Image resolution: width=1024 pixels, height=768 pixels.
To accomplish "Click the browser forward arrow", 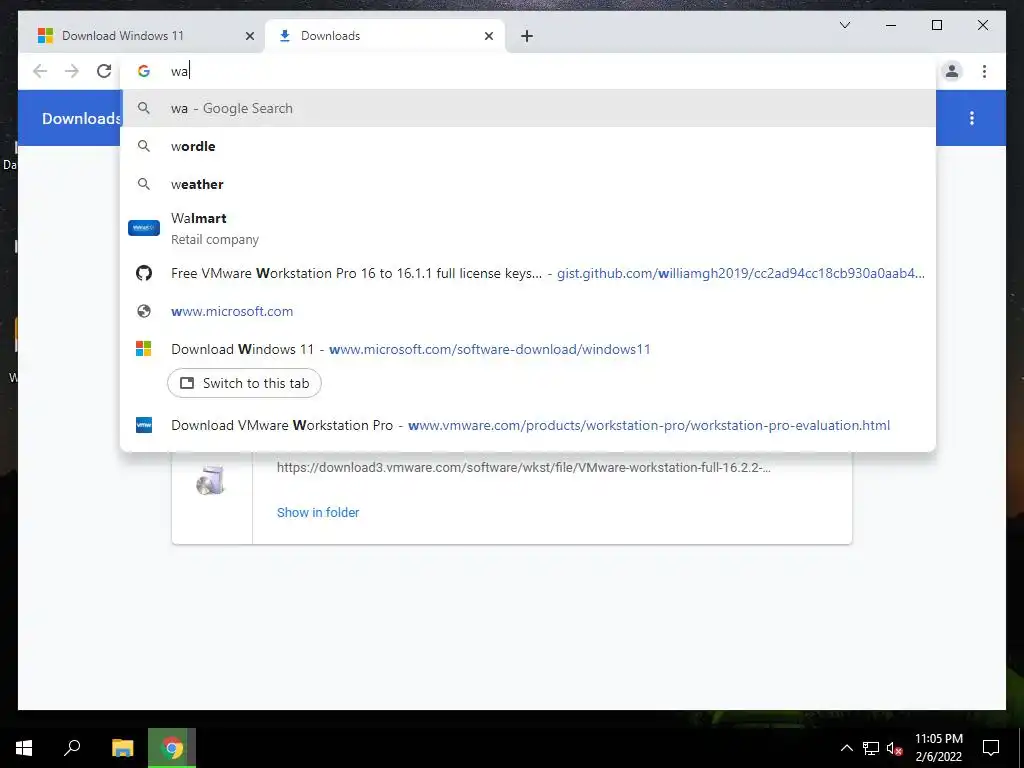I will (x=72, y=71).
